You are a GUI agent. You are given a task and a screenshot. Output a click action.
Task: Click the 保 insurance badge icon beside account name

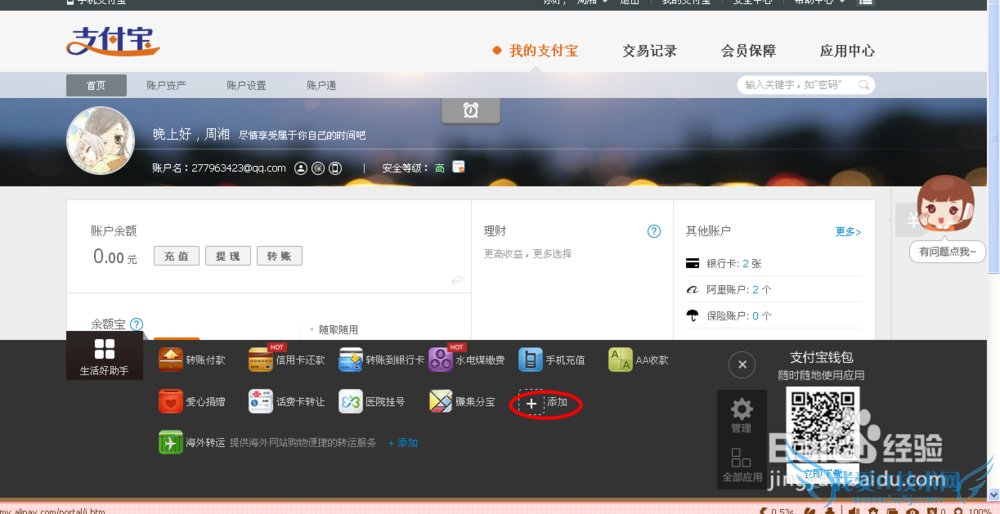(x=318, y=168)
